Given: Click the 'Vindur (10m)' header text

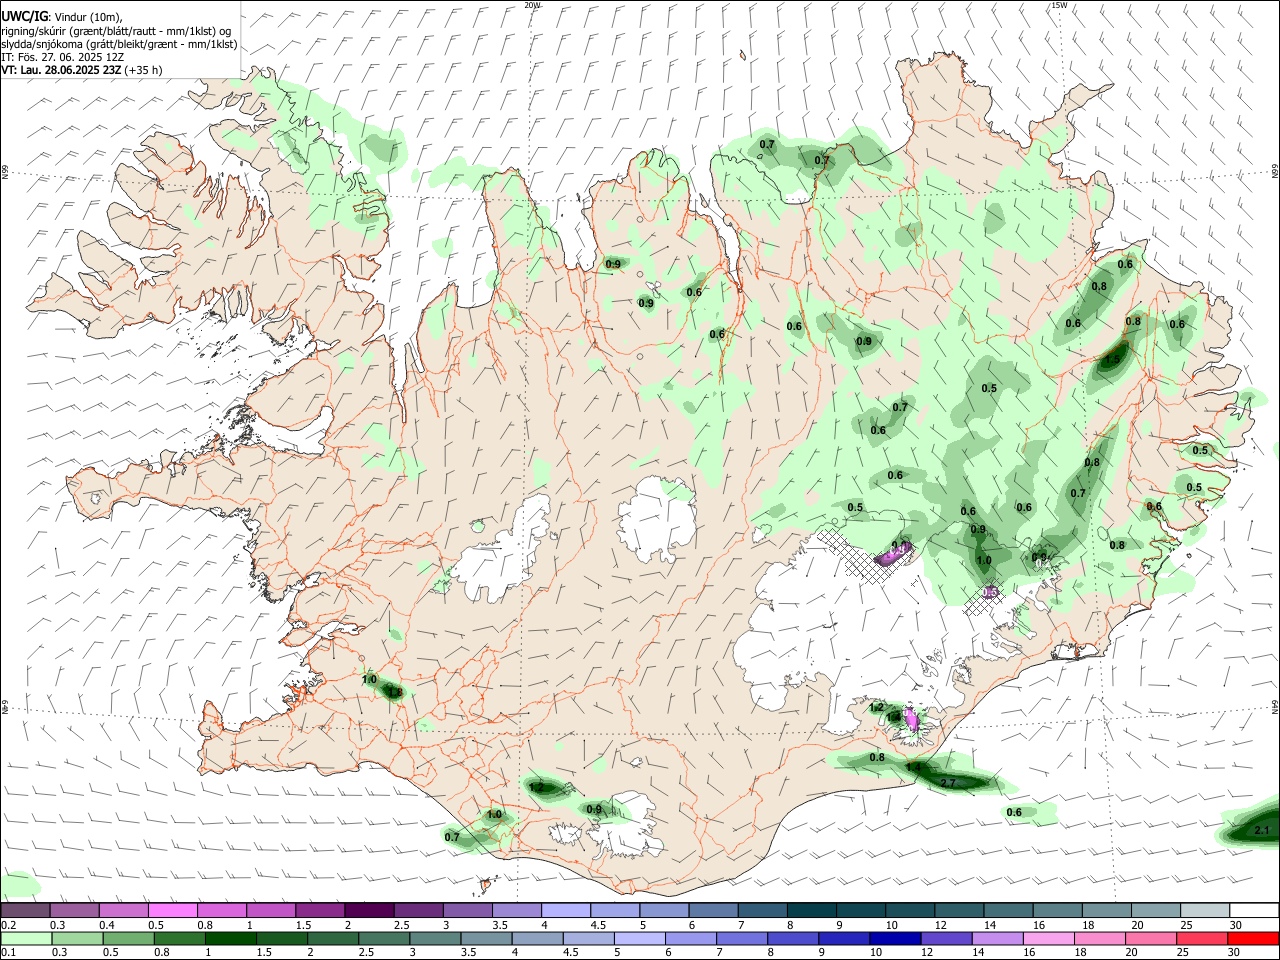Looking at the screenshot, I should click(89, 17).
